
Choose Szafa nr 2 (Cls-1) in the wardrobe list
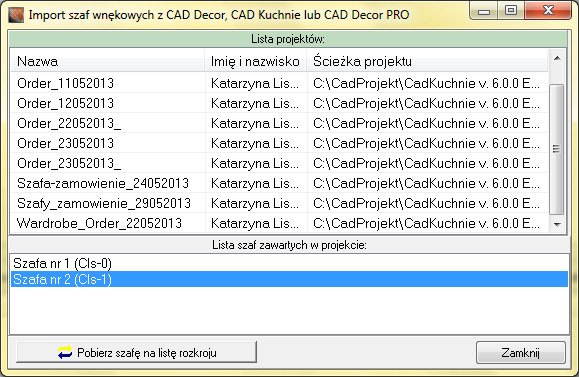point(289,279)
